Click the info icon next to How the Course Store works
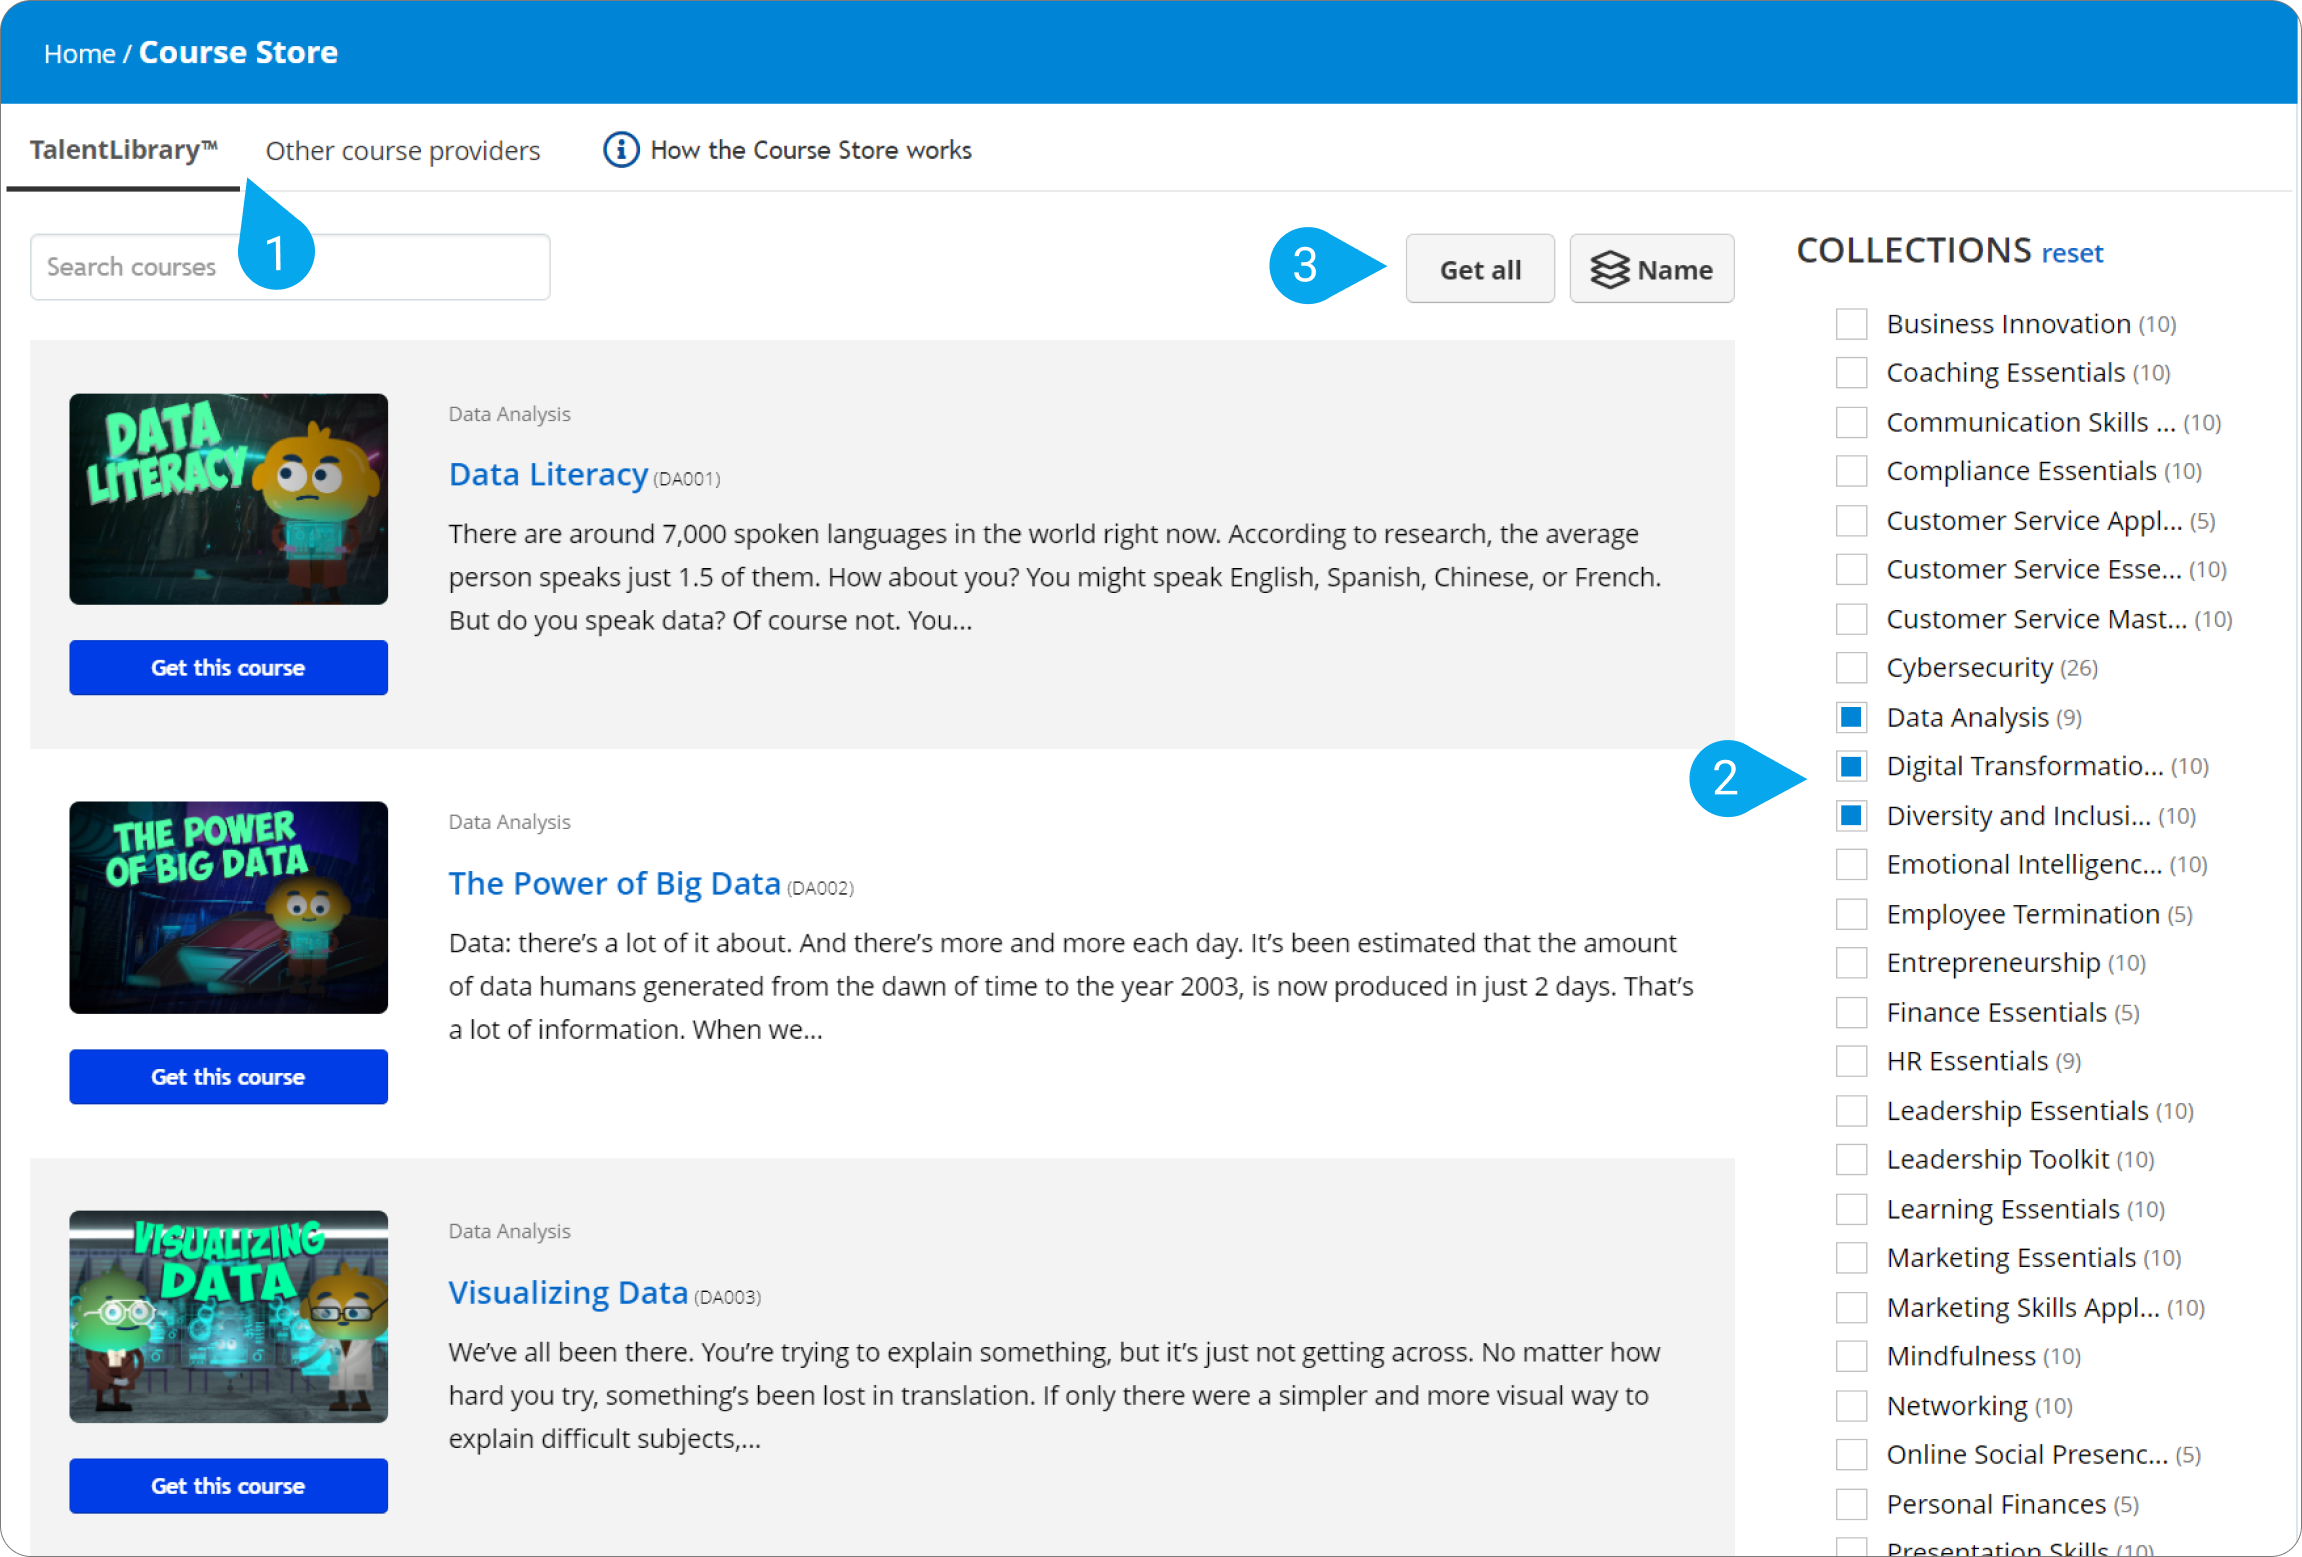 click(x=621, y=149)
